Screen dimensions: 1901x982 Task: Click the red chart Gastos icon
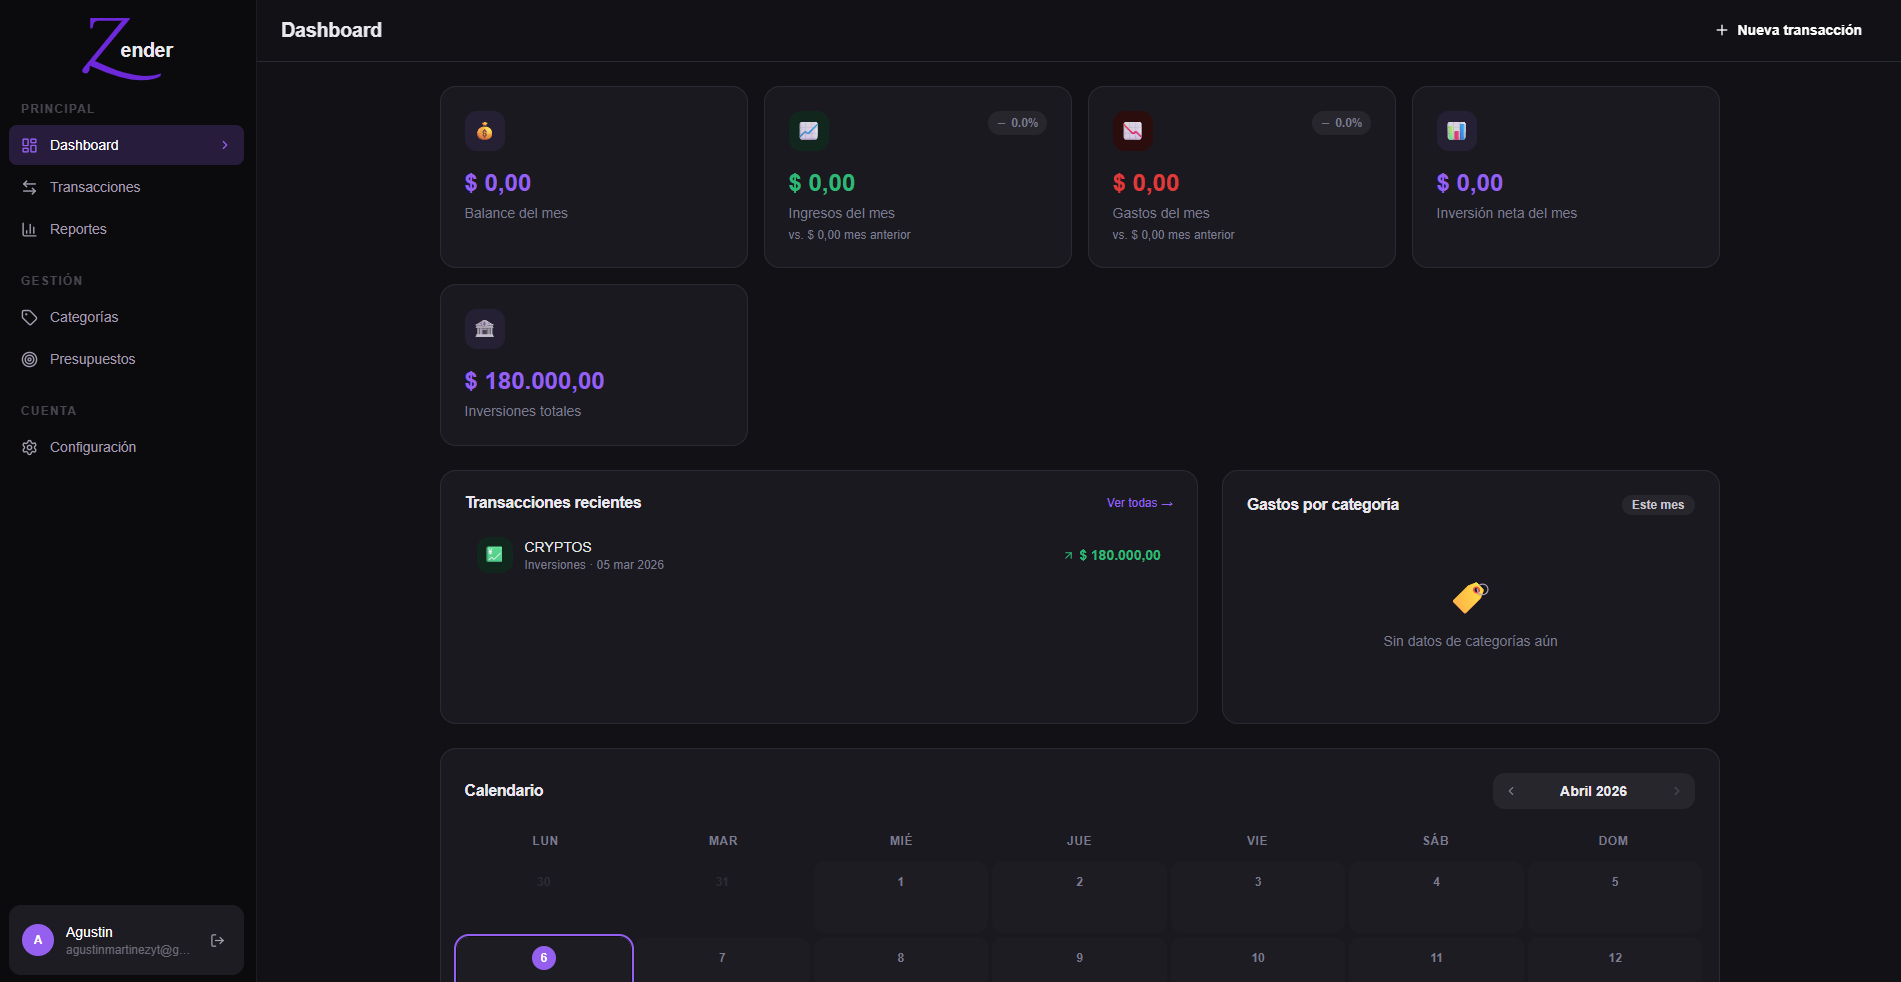point(1132,131)
